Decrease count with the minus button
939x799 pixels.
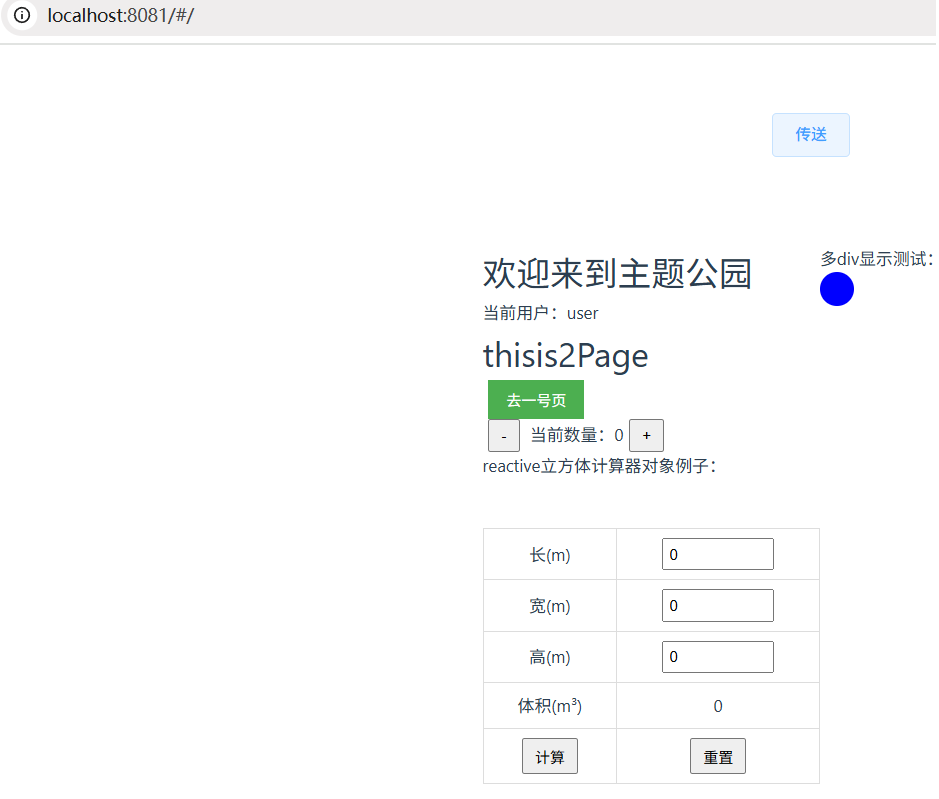point(504,435)
